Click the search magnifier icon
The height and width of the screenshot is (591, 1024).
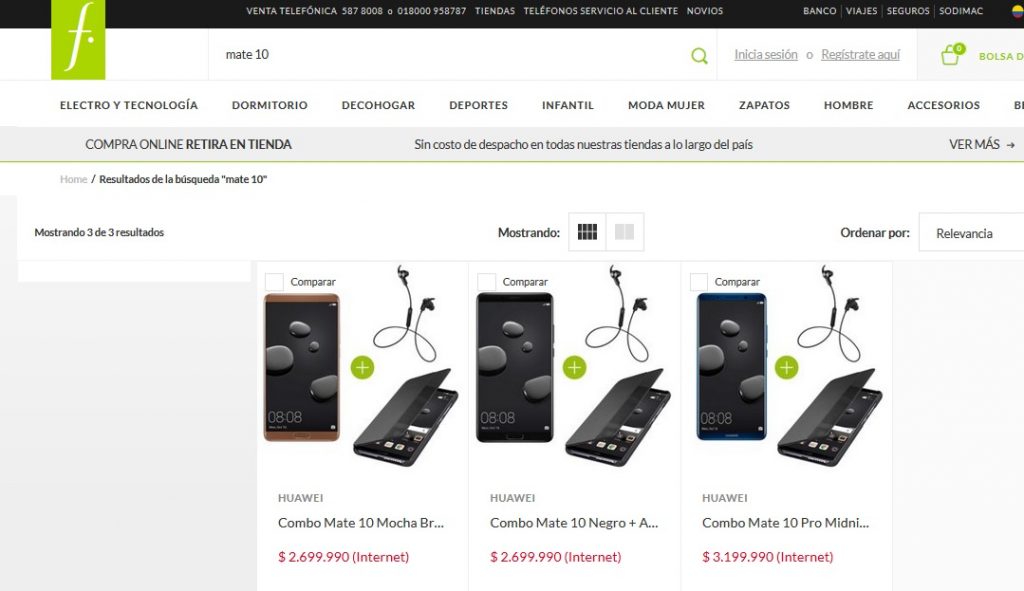coord(699,56)
